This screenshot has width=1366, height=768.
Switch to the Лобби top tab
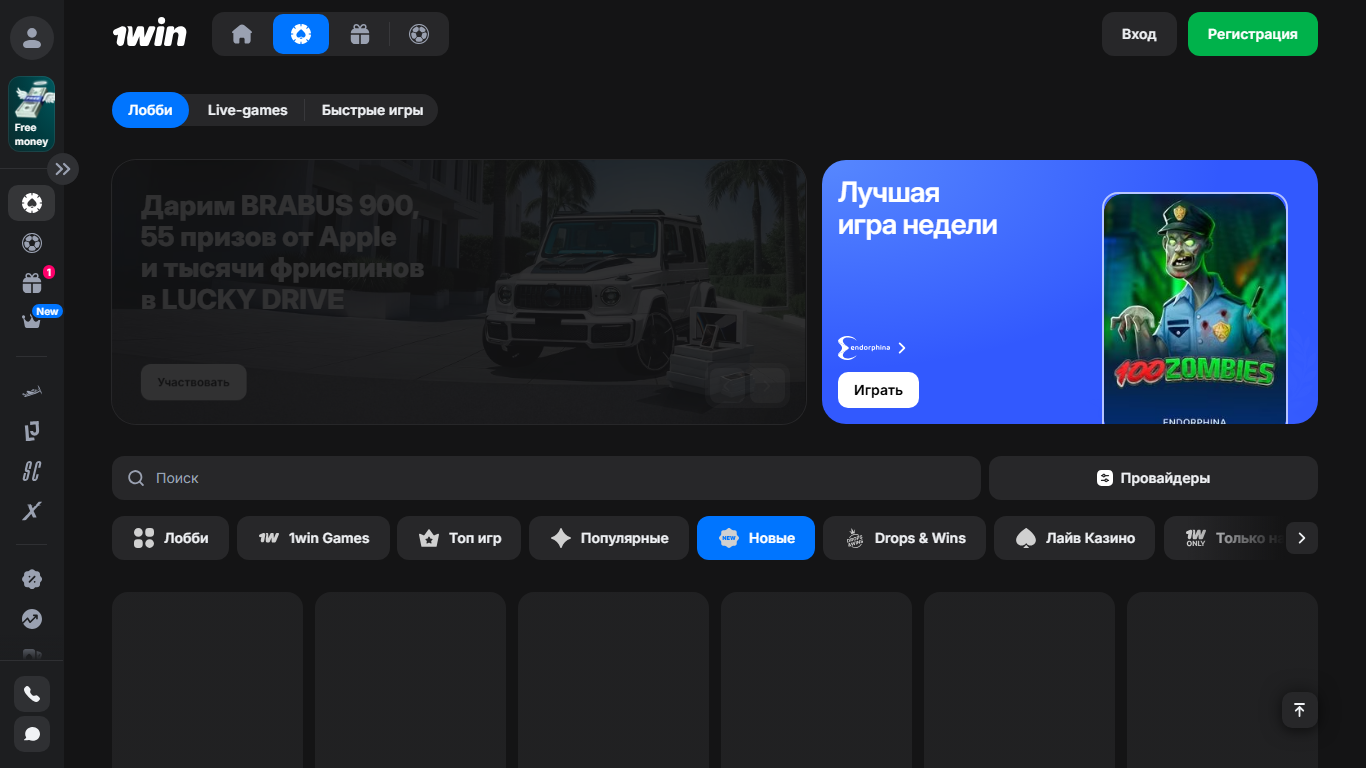[x=150, y=110]
